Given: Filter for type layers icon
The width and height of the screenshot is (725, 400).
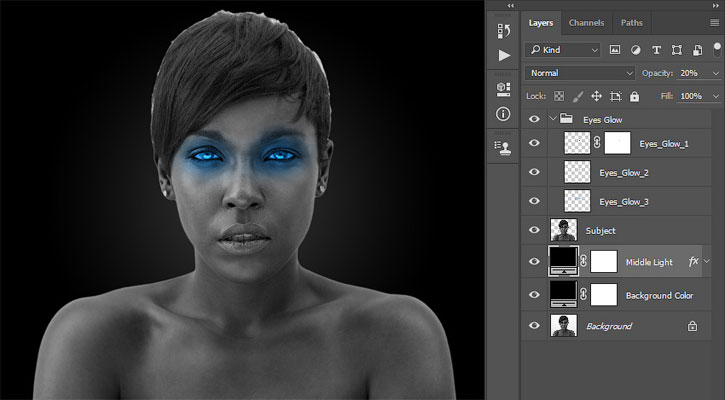Looking at the screenshot, I should 656,50.
